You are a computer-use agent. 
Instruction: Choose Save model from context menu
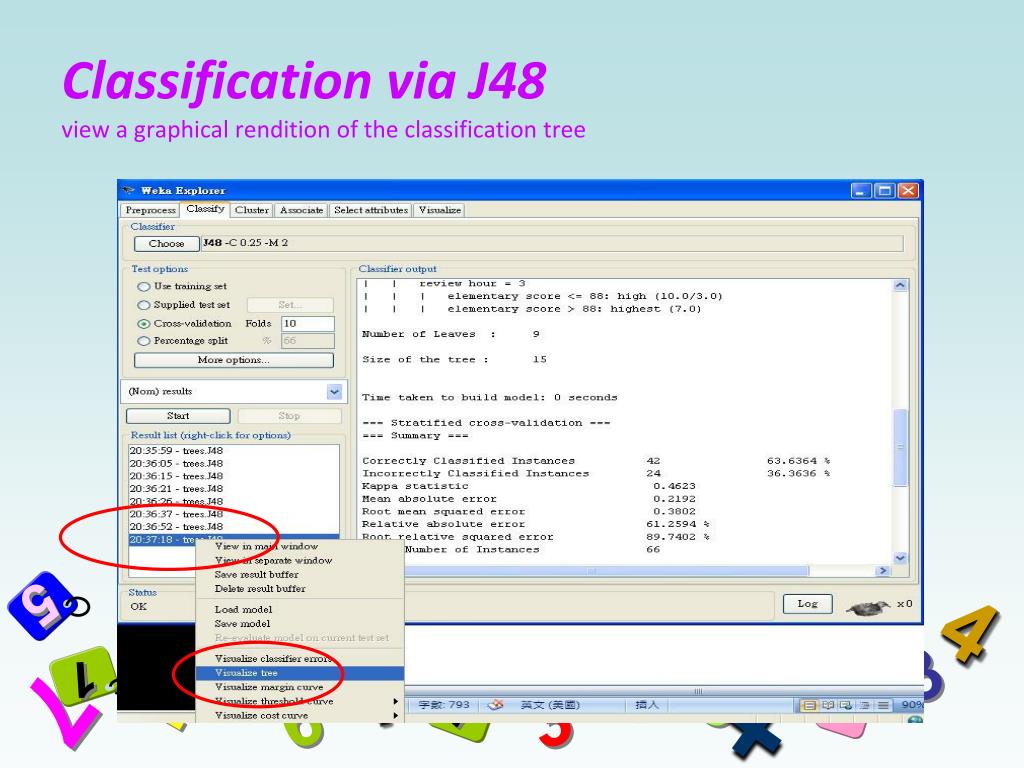pos(300,624)
